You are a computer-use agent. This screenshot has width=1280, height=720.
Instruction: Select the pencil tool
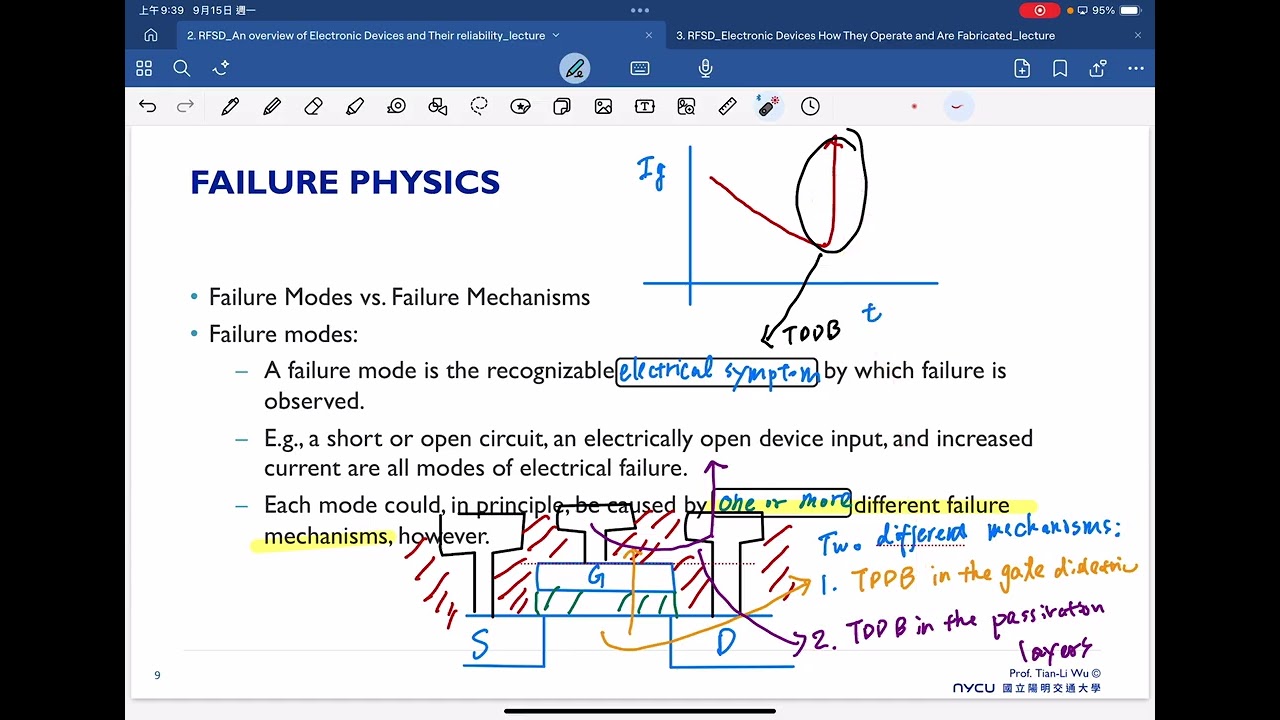coord(272,106)
